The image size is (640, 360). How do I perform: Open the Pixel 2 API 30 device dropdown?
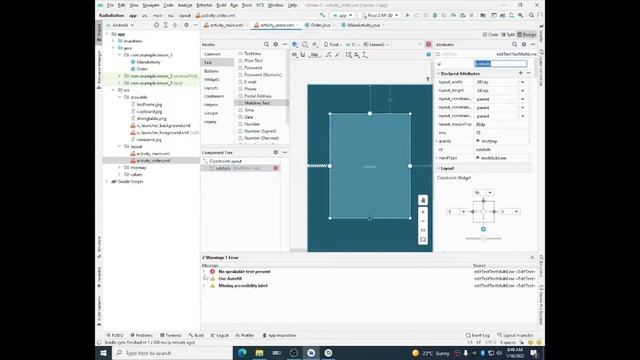click(x=380, y=15)
